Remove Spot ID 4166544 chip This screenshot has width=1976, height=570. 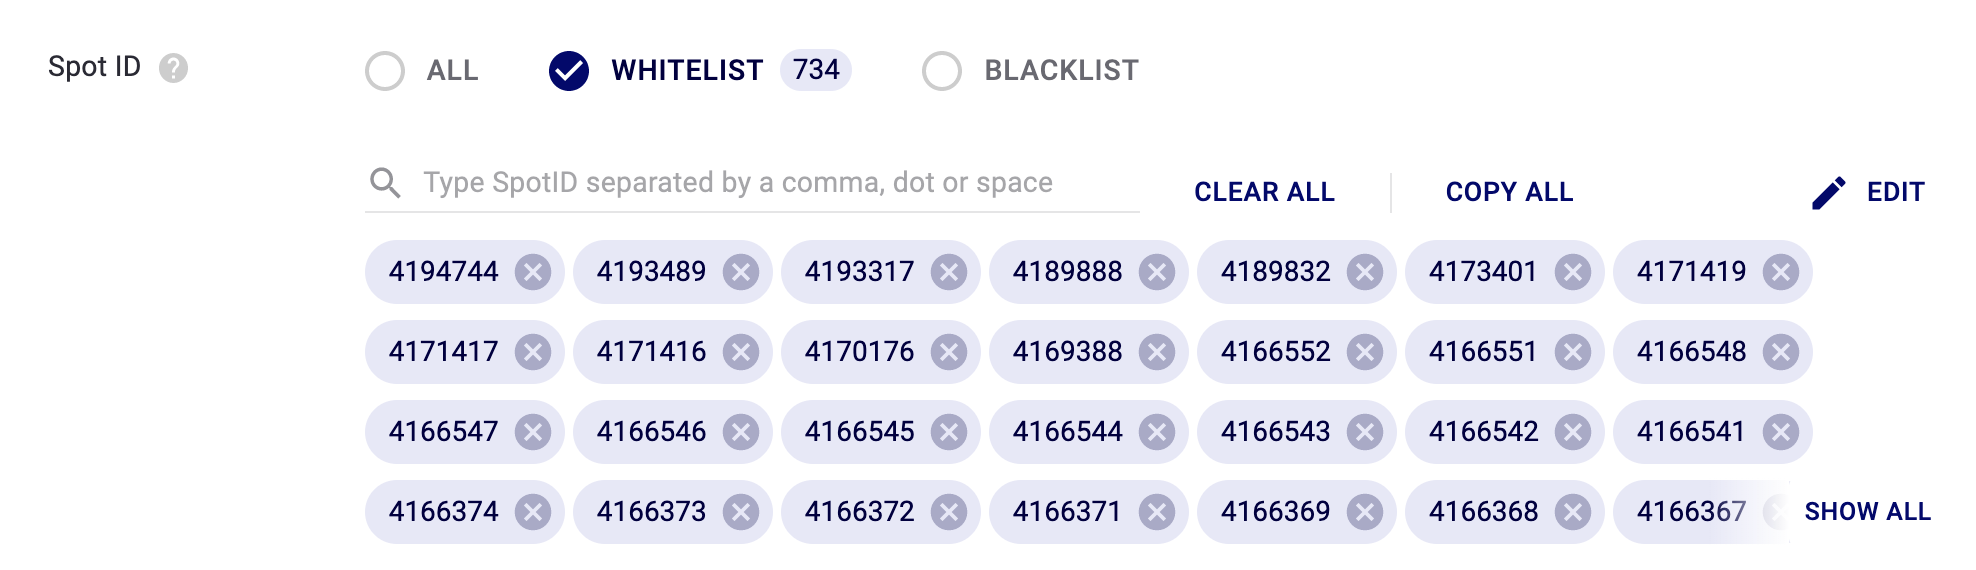click(1157, 432)
